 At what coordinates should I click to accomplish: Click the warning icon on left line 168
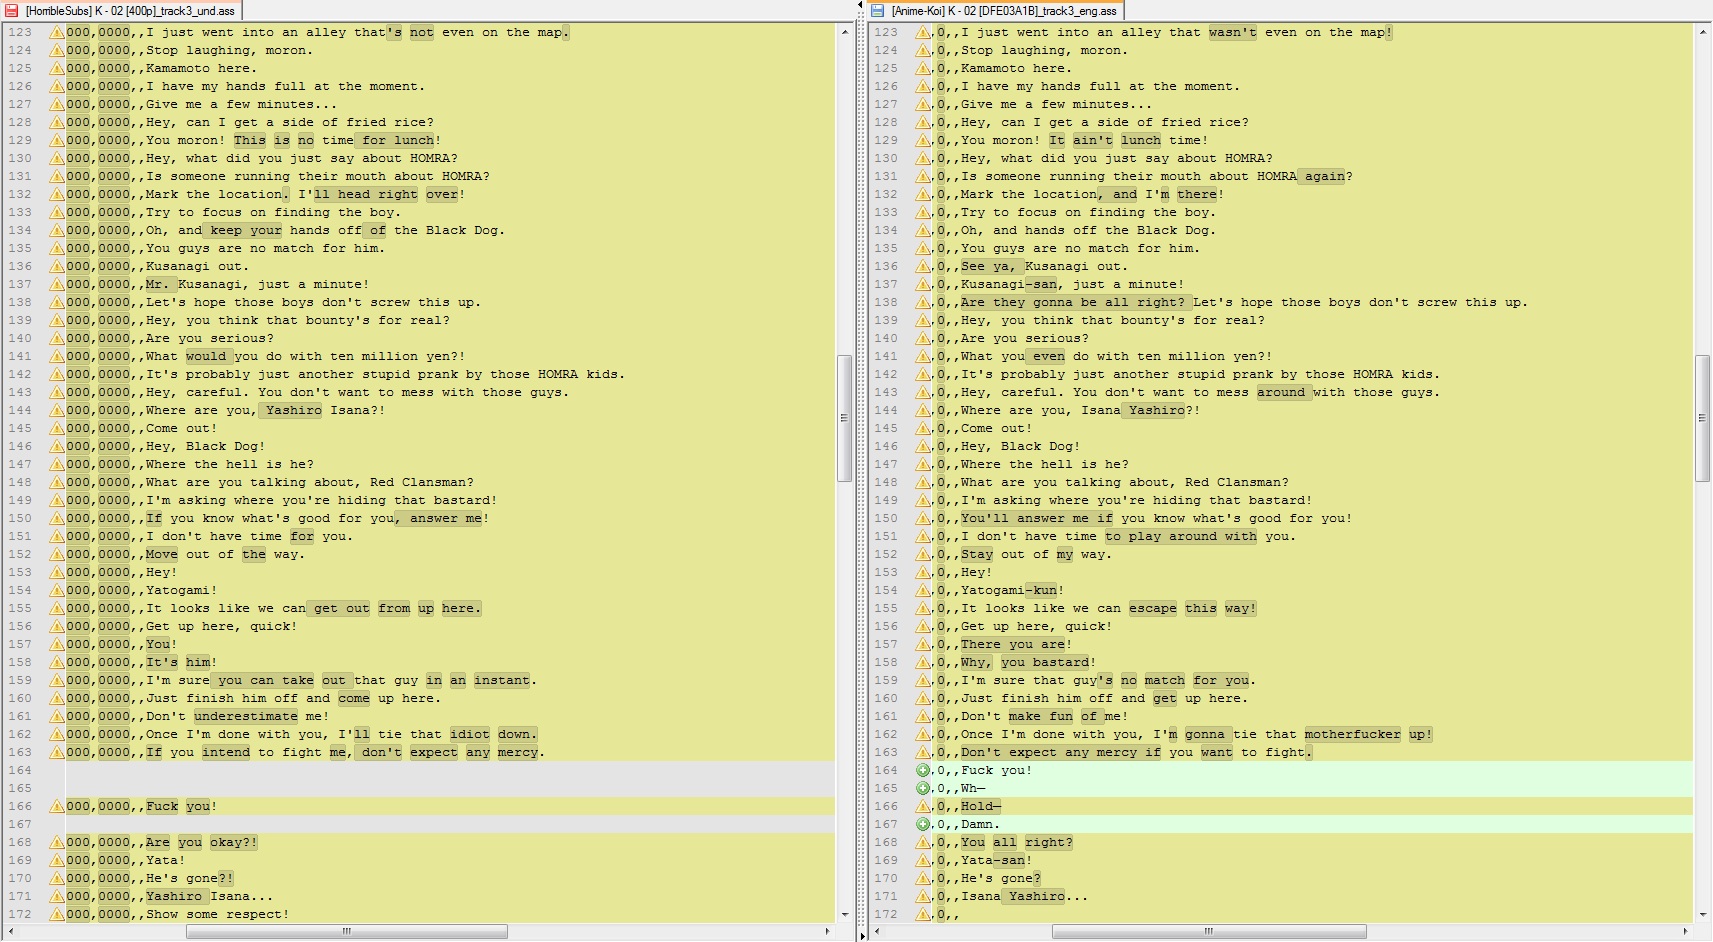(x=57, y=842)
